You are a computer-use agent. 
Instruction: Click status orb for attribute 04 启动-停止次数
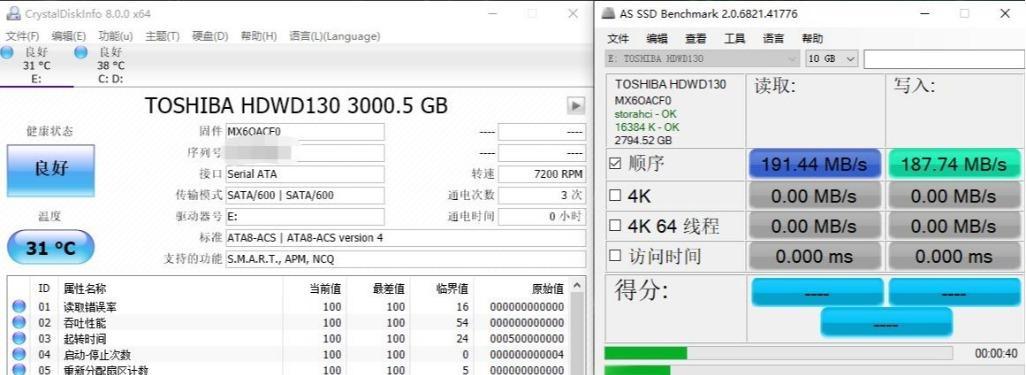tap(19, 355)
